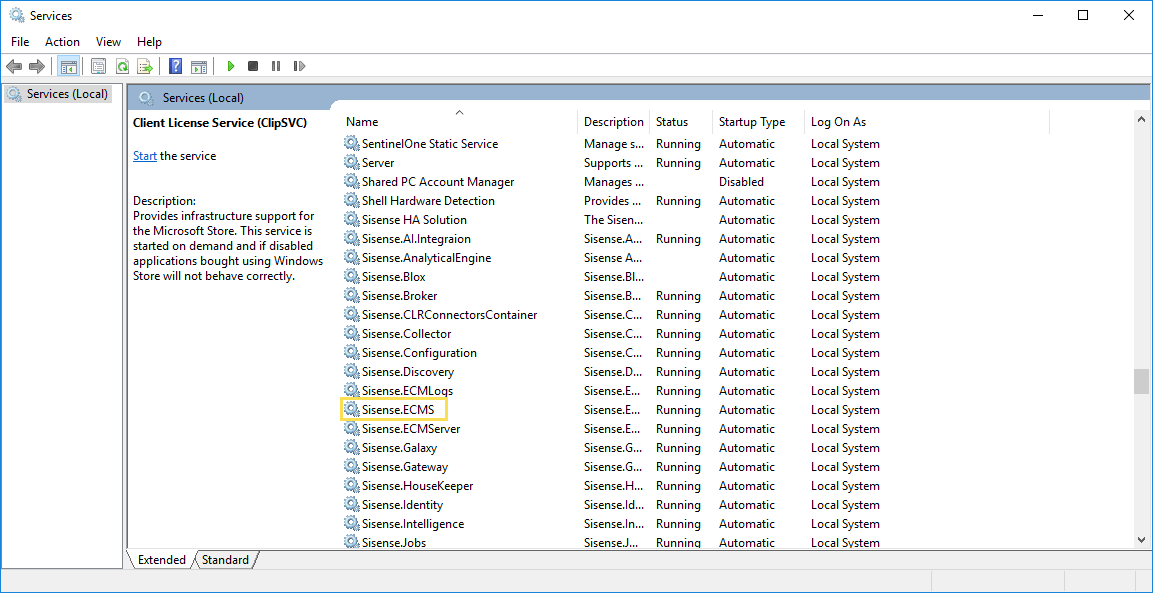Click the Stop Service toolbar icon
1153x593 pixels.
(x=253, y=66)
